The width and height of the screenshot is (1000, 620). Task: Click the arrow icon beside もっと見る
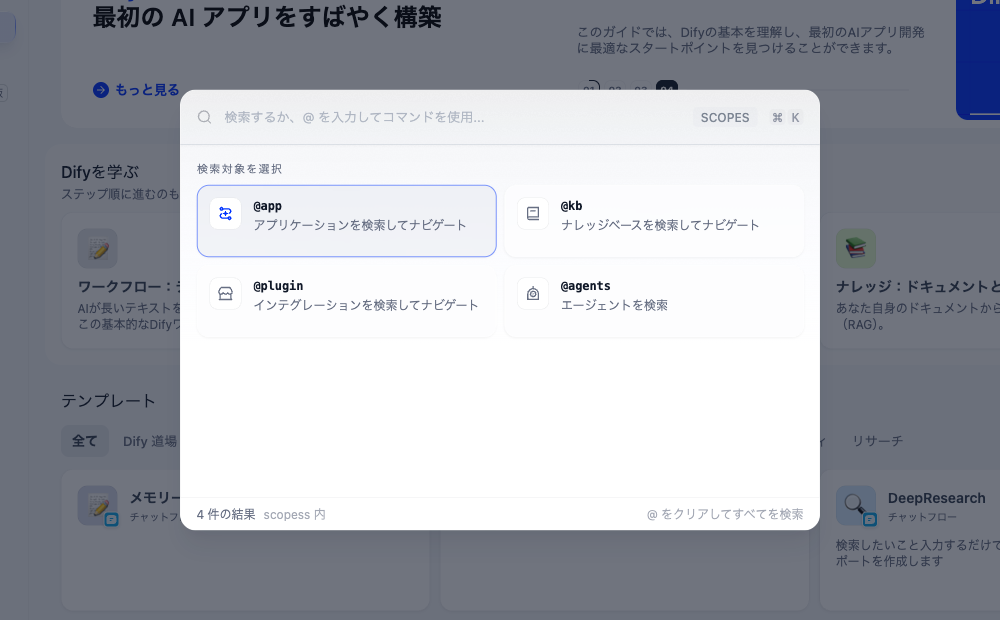click(101, 90)
